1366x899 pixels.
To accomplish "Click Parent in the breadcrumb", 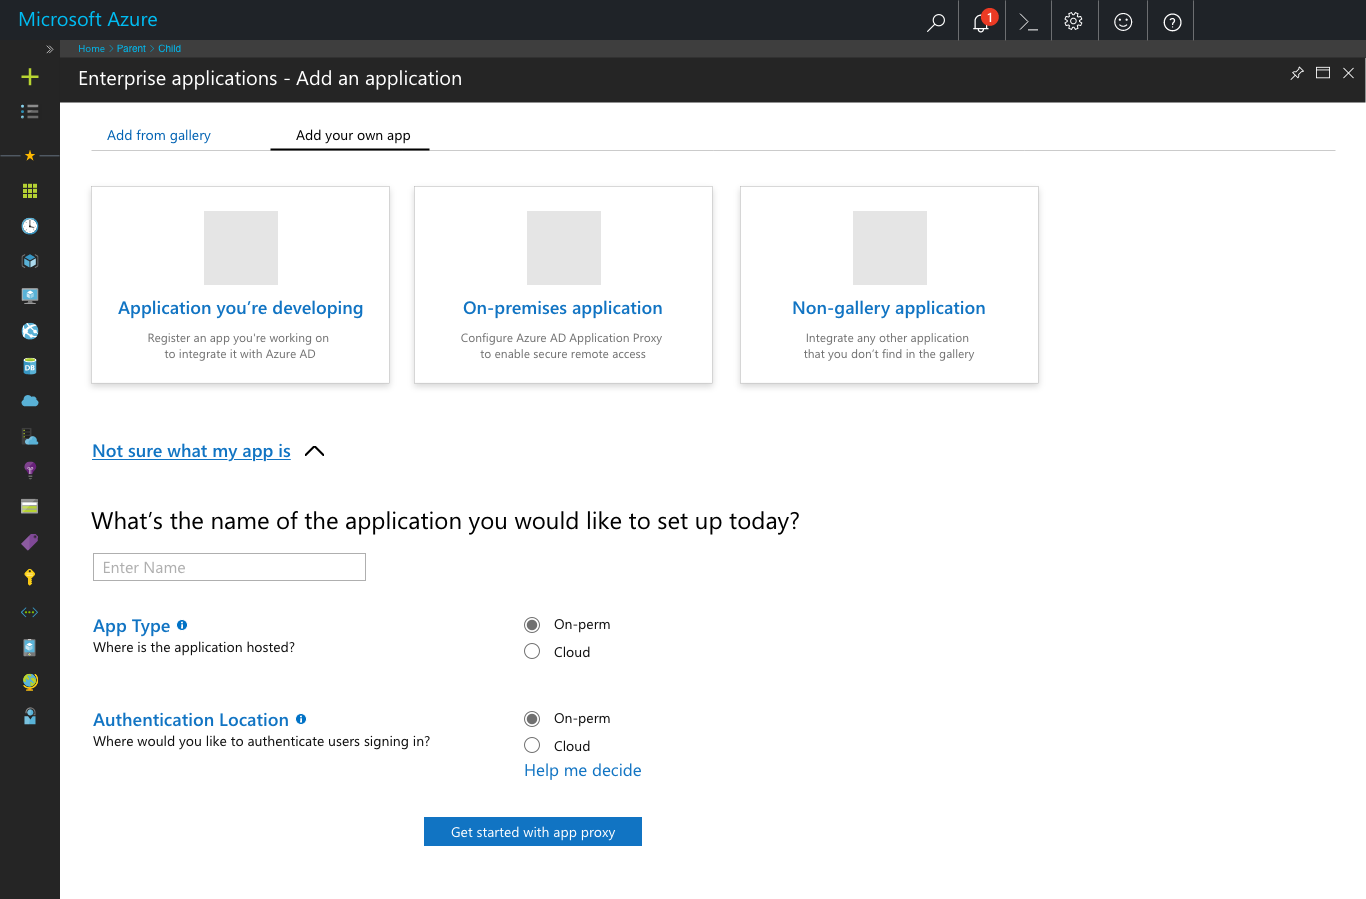I will point(131,48).
